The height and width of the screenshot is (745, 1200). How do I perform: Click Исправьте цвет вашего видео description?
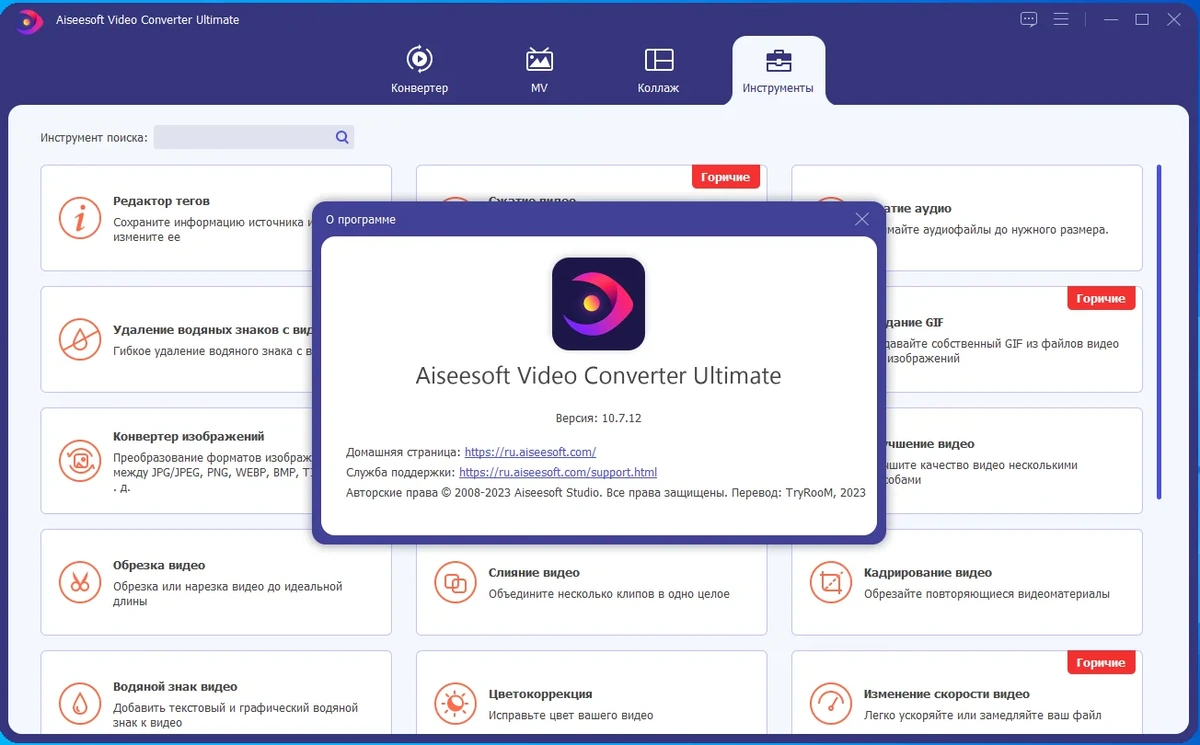(571, 715)
